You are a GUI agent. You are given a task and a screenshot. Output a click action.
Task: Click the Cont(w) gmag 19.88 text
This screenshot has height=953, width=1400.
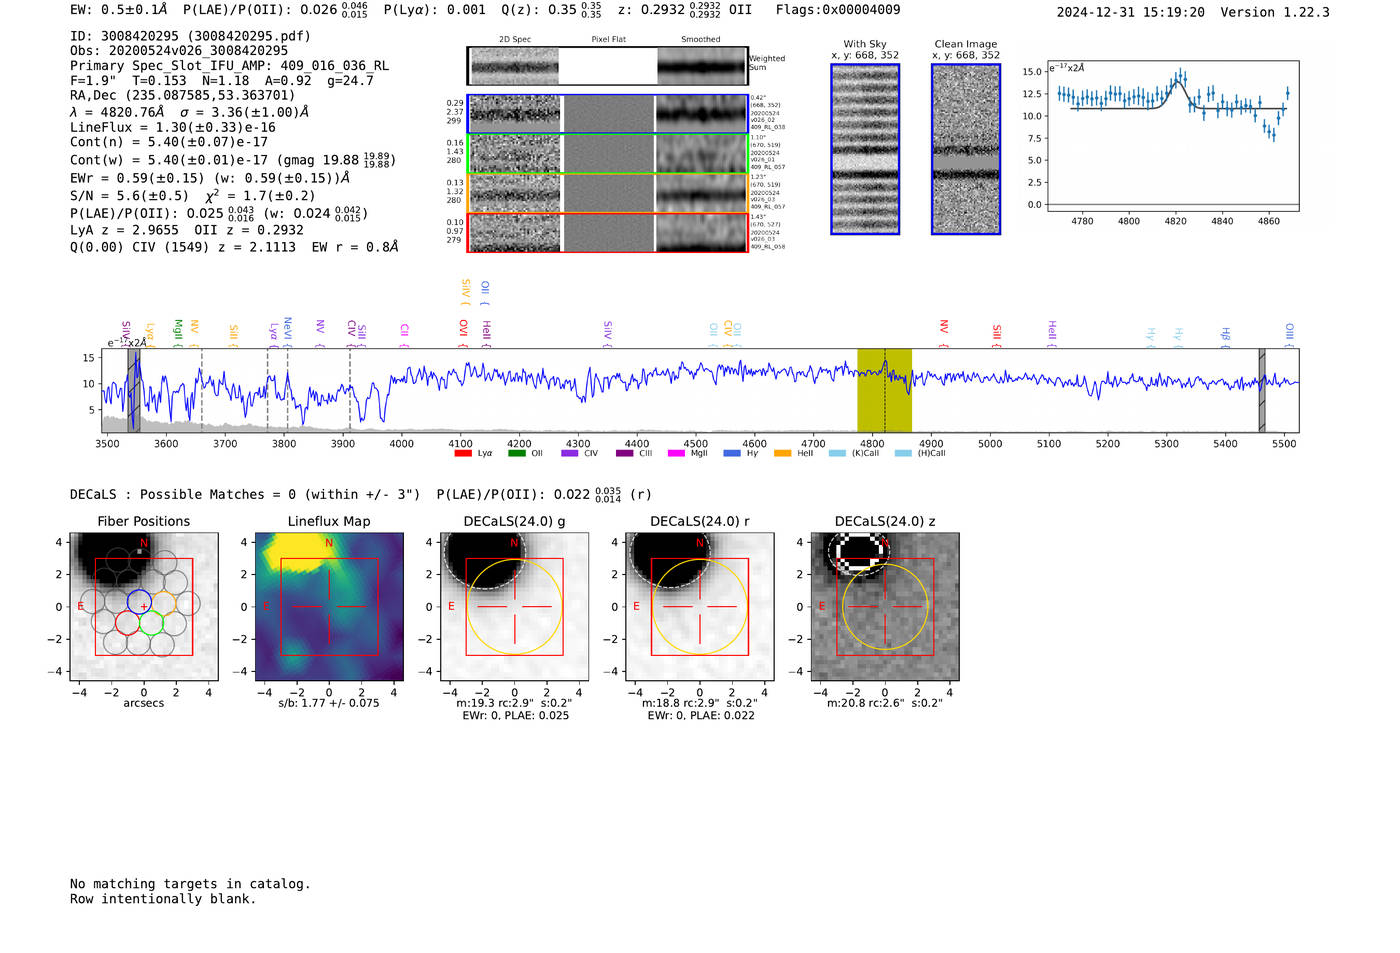coord(233,160)
